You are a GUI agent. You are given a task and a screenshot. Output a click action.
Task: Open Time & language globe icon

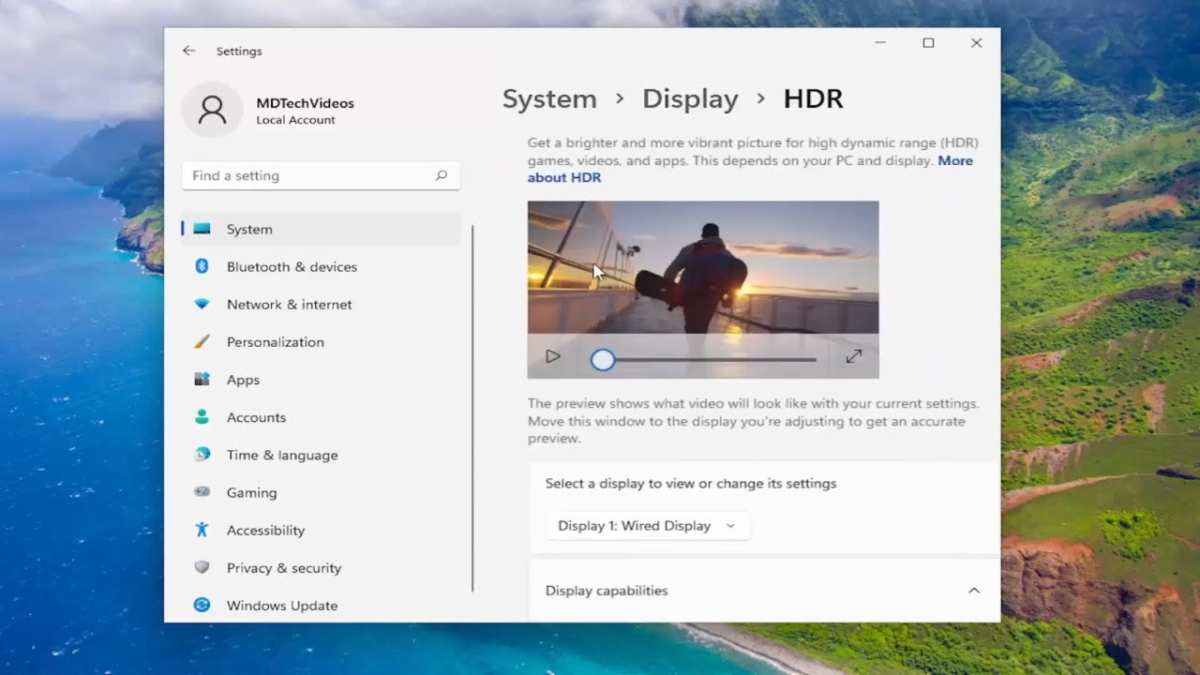(x=202, y=454)
